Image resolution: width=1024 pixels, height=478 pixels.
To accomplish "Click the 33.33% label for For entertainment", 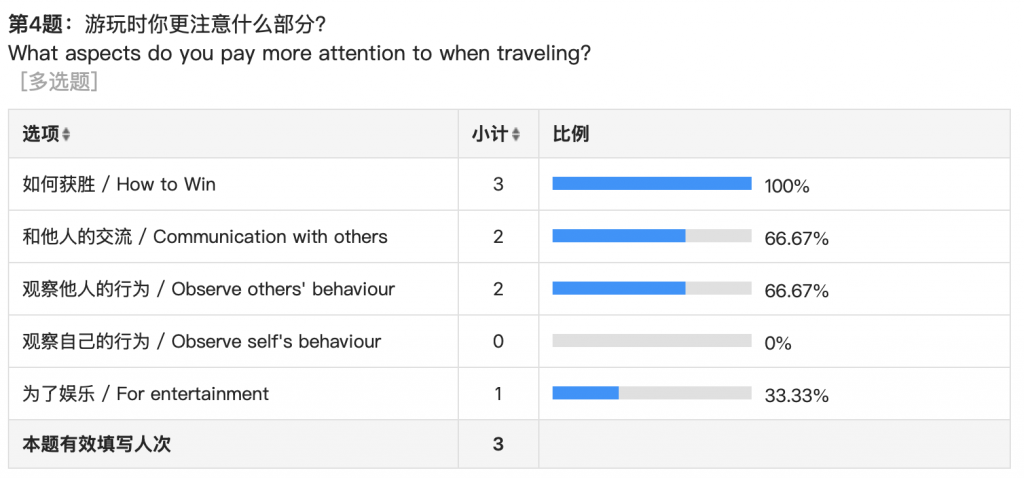I will point(796,395).
